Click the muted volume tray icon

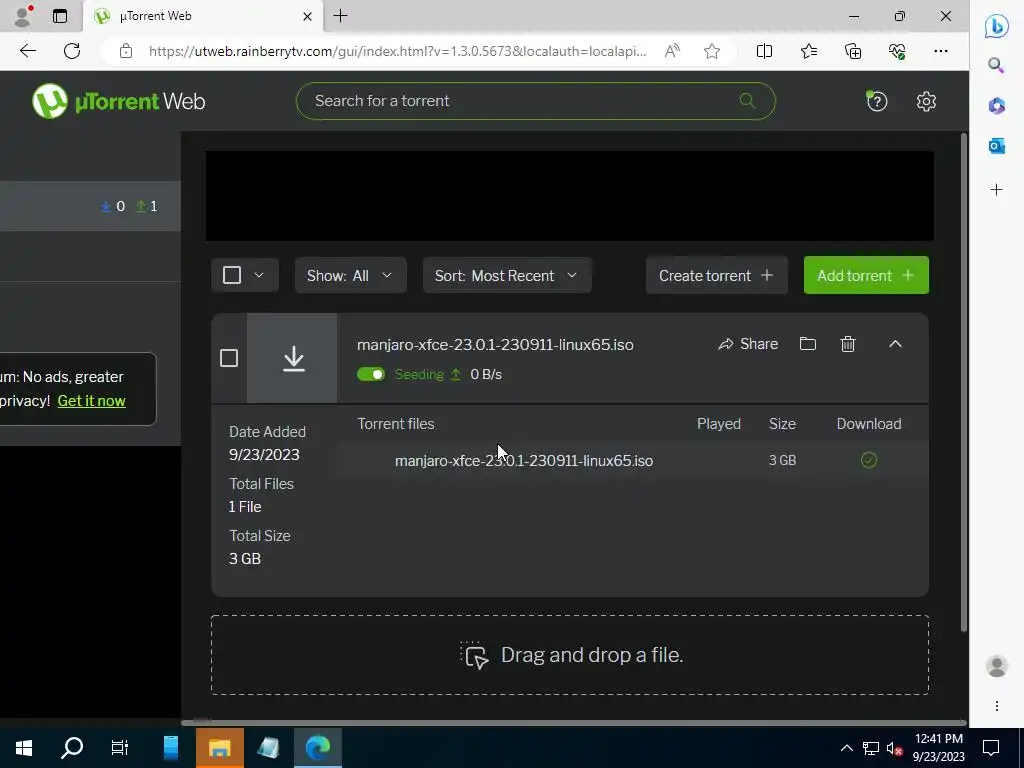click(x=894, y=748)
